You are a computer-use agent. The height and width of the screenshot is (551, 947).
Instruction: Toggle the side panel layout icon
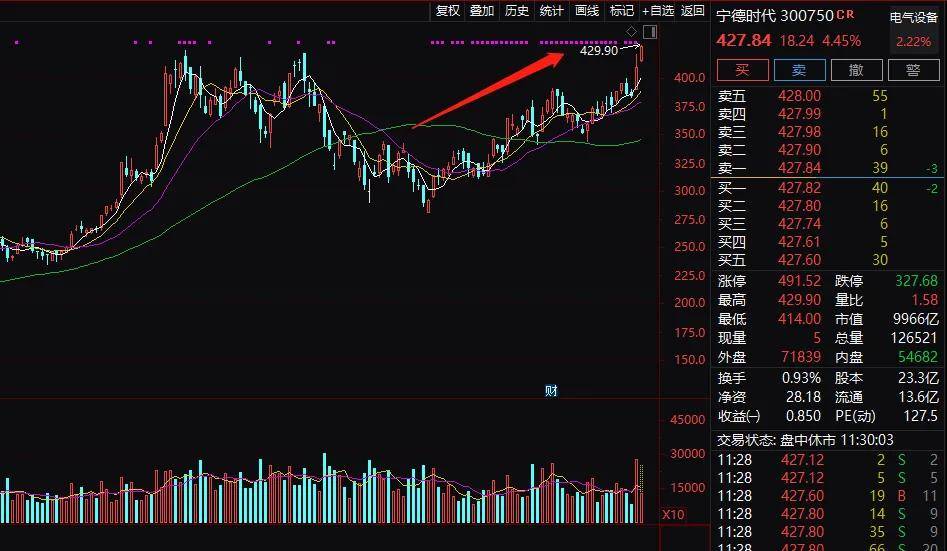(x=650, y=31)
